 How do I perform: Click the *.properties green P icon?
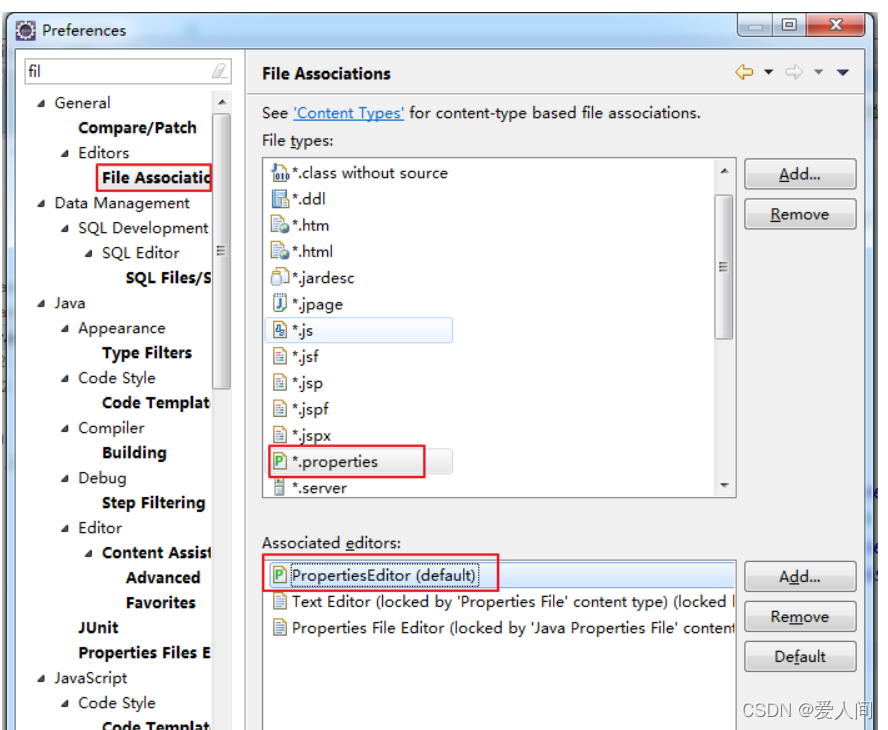279,461
